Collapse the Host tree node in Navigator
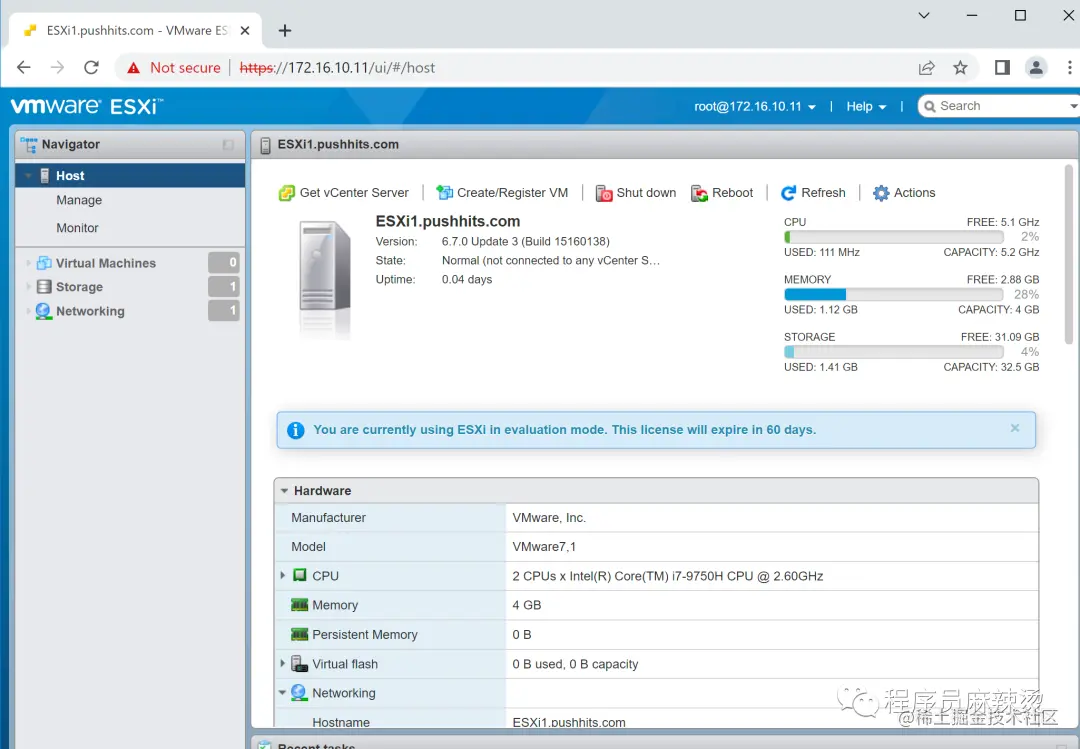 coord(28,176)
